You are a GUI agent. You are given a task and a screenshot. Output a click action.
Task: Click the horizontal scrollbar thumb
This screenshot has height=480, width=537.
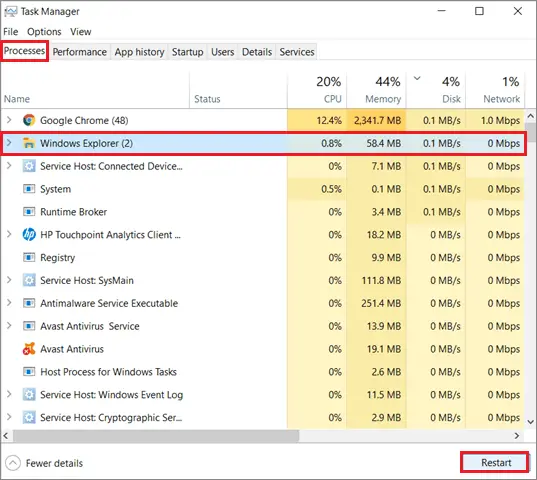(x=156, y=436)
